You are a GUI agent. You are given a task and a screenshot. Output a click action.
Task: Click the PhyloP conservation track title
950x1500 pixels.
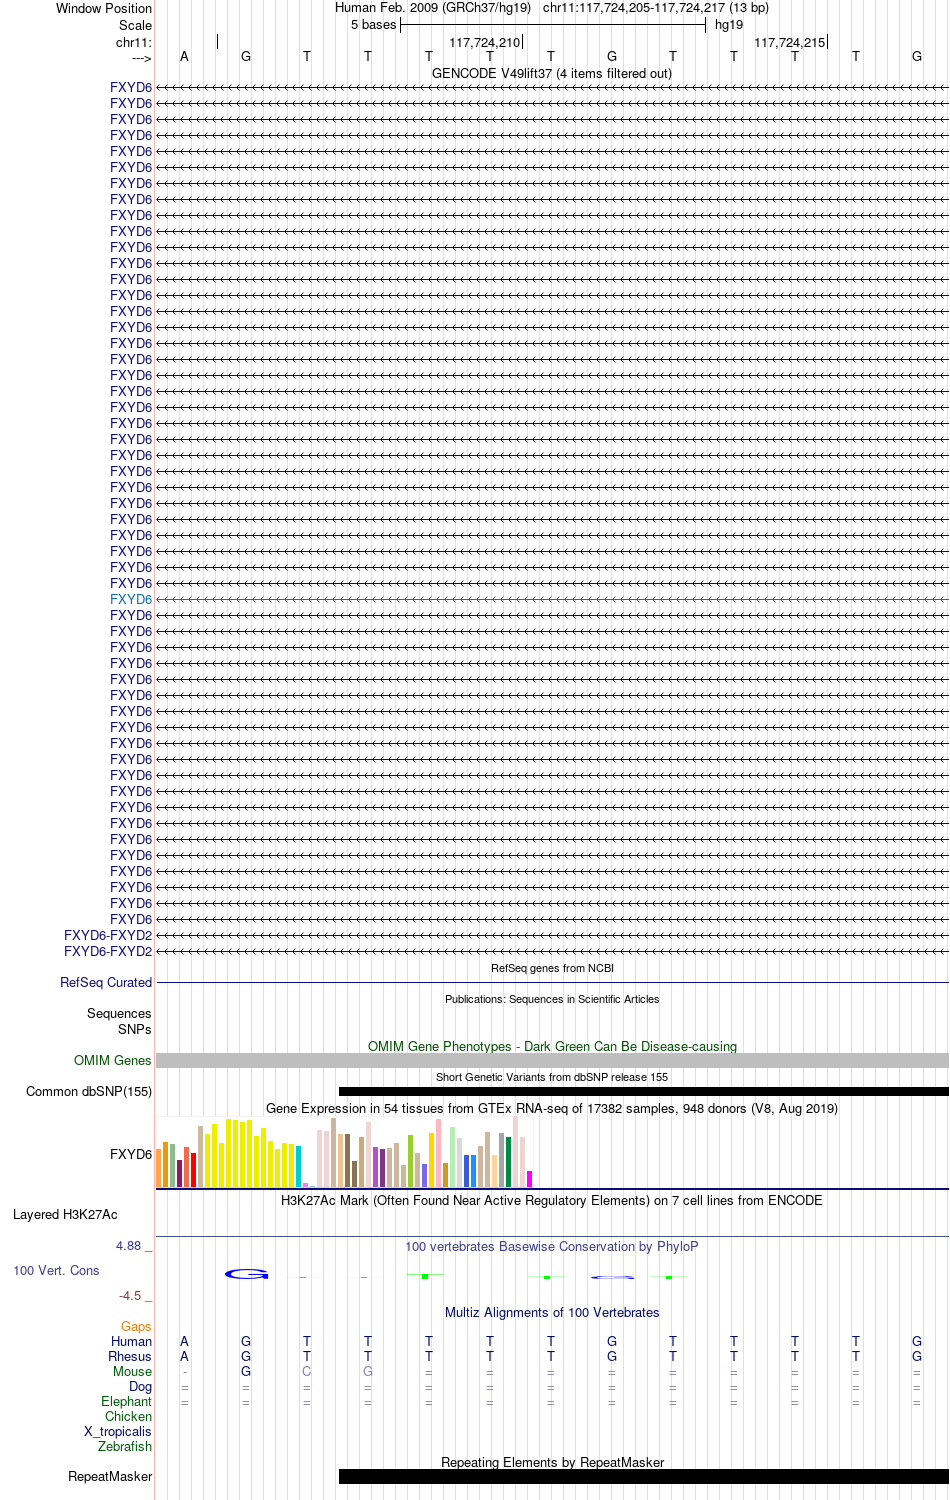[552, 1246]
